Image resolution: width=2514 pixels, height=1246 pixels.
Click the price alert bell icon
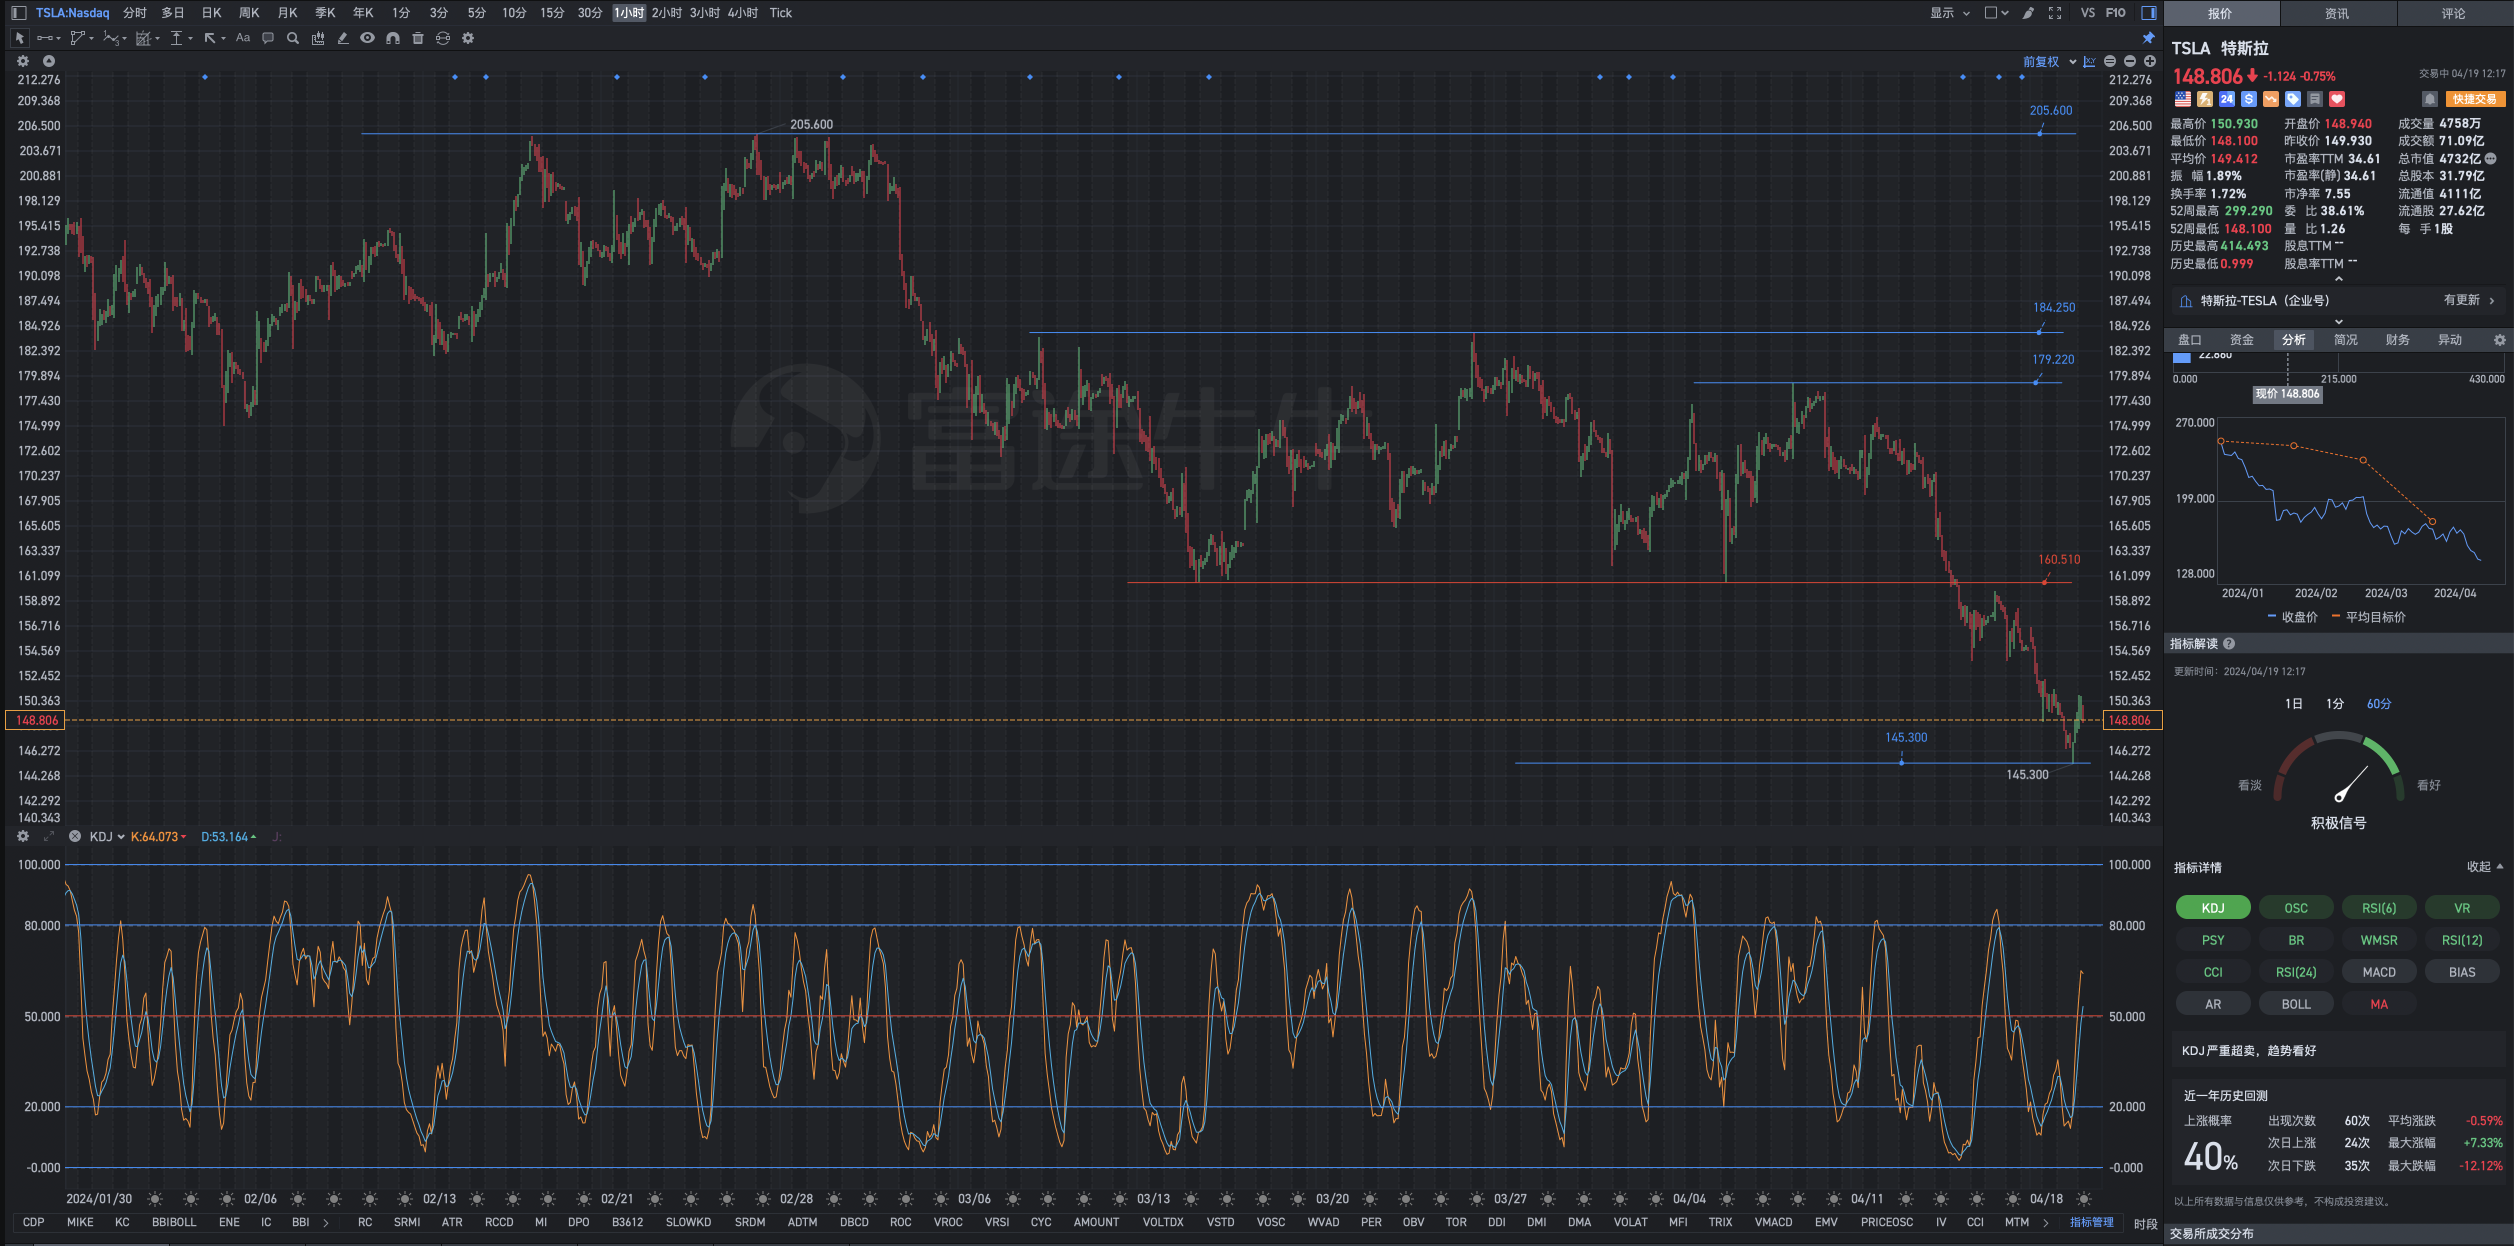[x=2430, y=99]
